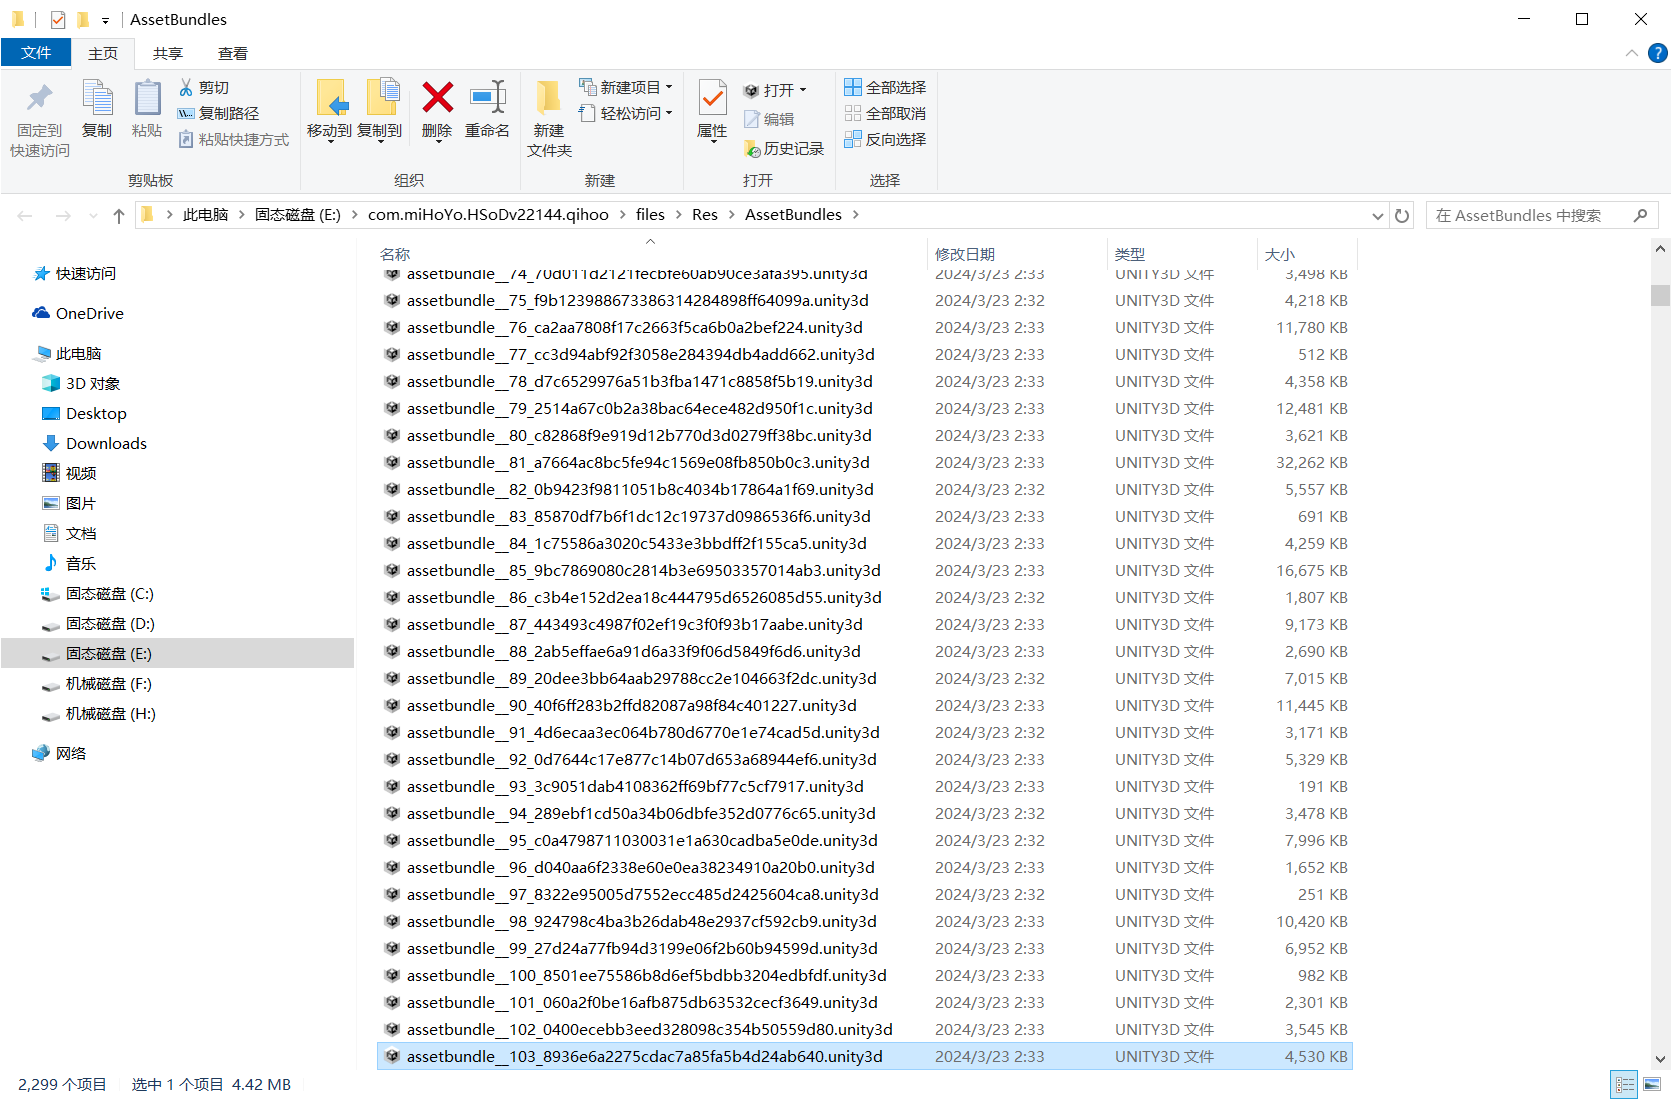Refresh the AssetBundles folder view

(1402, 216)
